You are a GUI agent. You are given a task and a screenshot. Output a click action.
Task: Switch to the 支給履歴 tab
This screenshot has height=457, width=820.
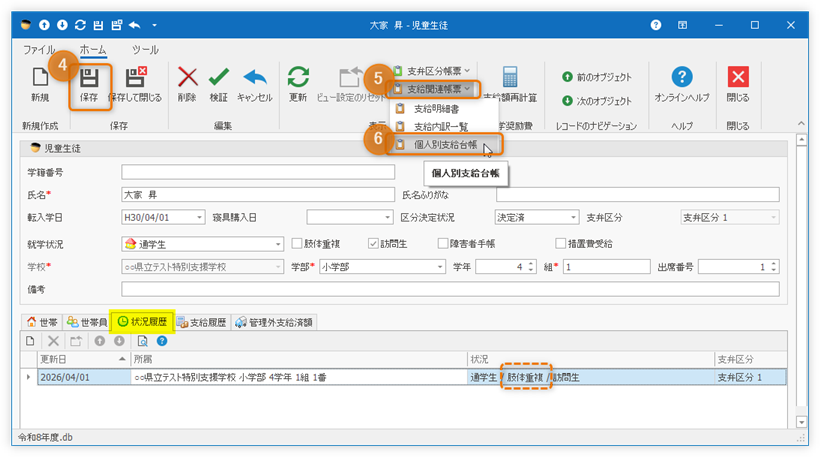coord(203,322)
